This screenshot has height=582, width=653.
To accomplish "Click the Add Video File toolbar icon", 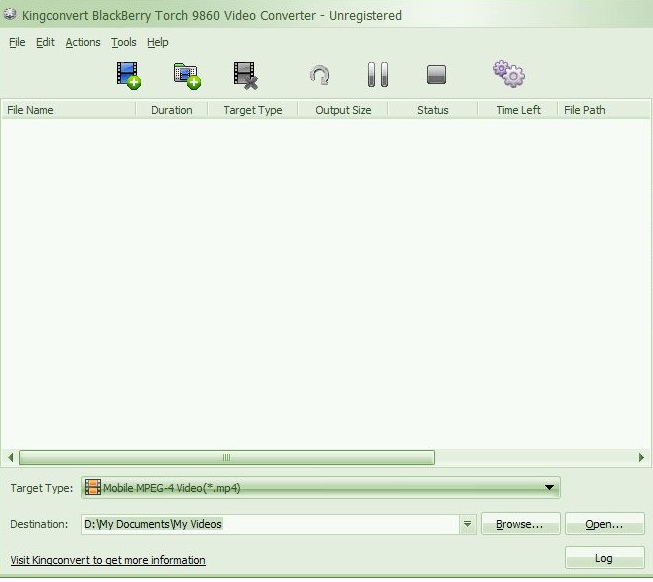I will 128,75.
